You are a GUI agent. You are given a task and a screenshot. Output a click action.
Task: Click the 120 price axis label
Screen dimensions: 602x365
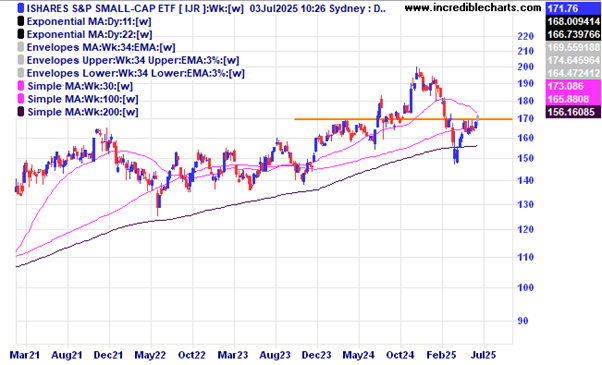(x=526, y=230)
